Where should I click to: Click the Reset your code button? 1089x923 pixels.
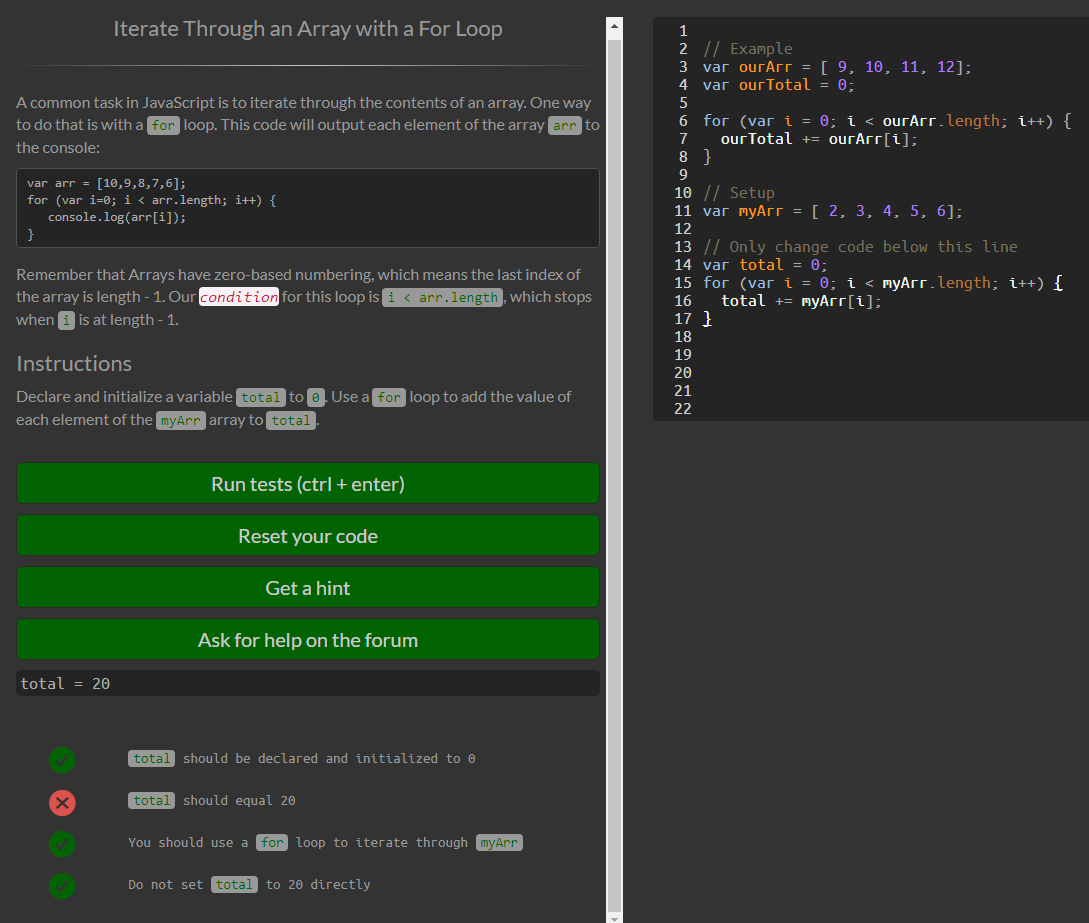pyautogui.click(x=308, y=536)
